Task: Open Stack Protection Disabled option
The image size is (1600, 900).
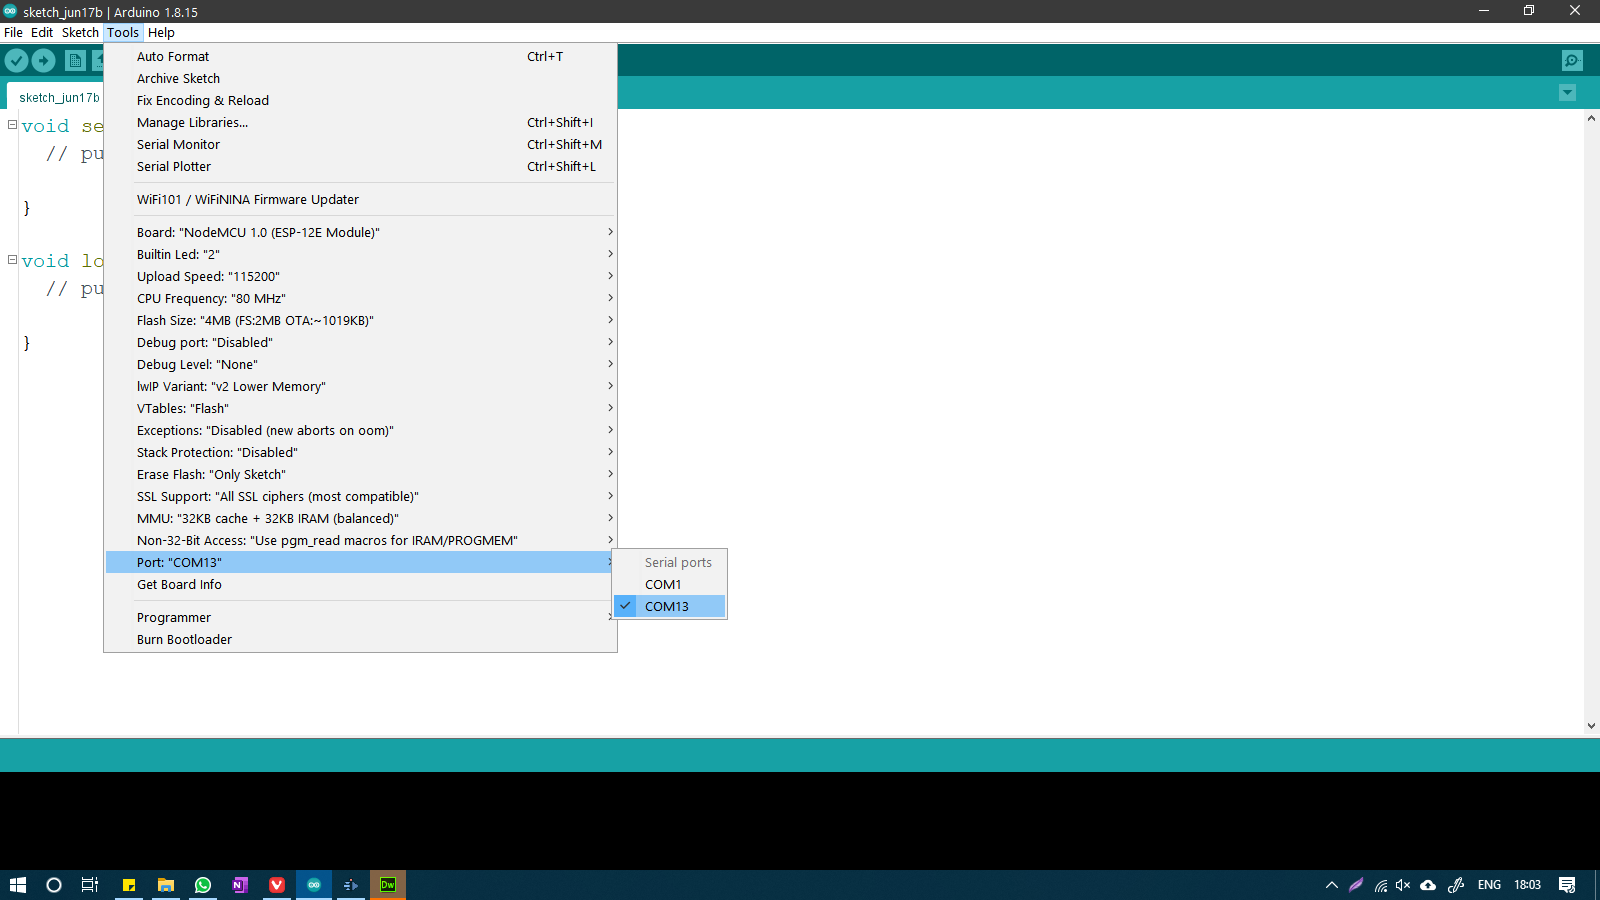Action: tap(361, 453)
